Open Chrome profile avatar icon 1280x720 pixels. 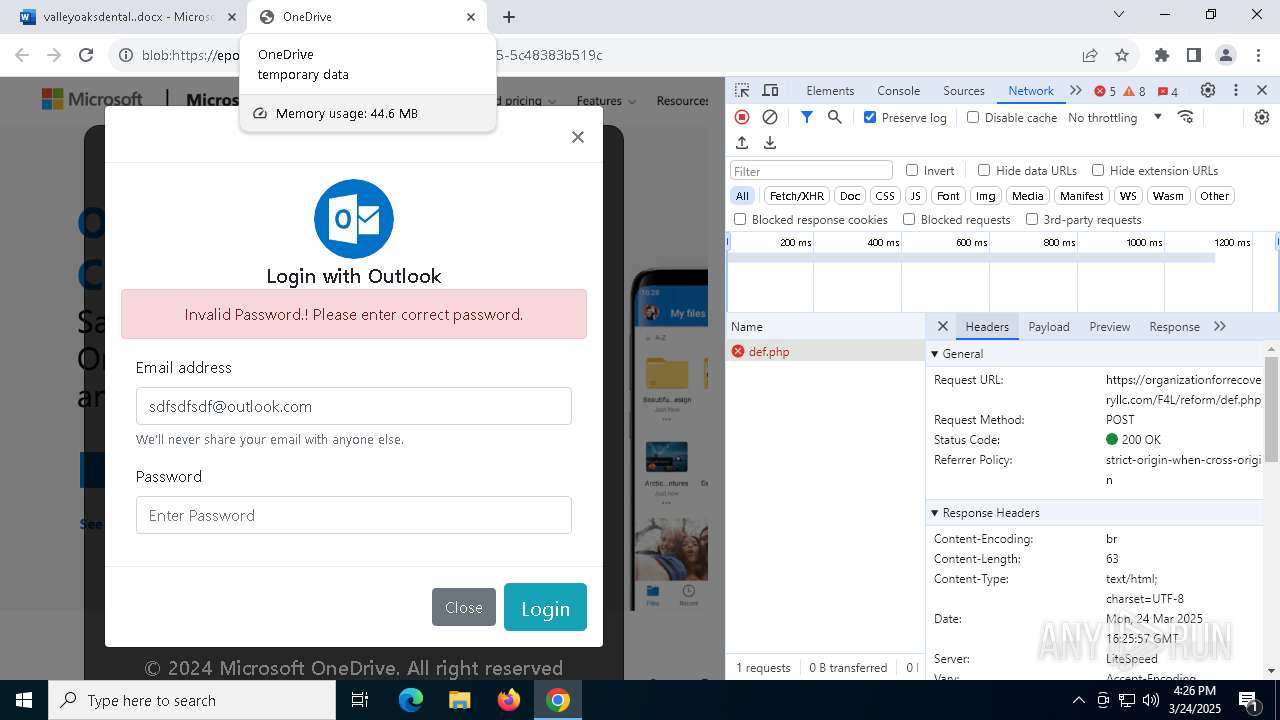pyautogui.click(x=1226, y=55)
